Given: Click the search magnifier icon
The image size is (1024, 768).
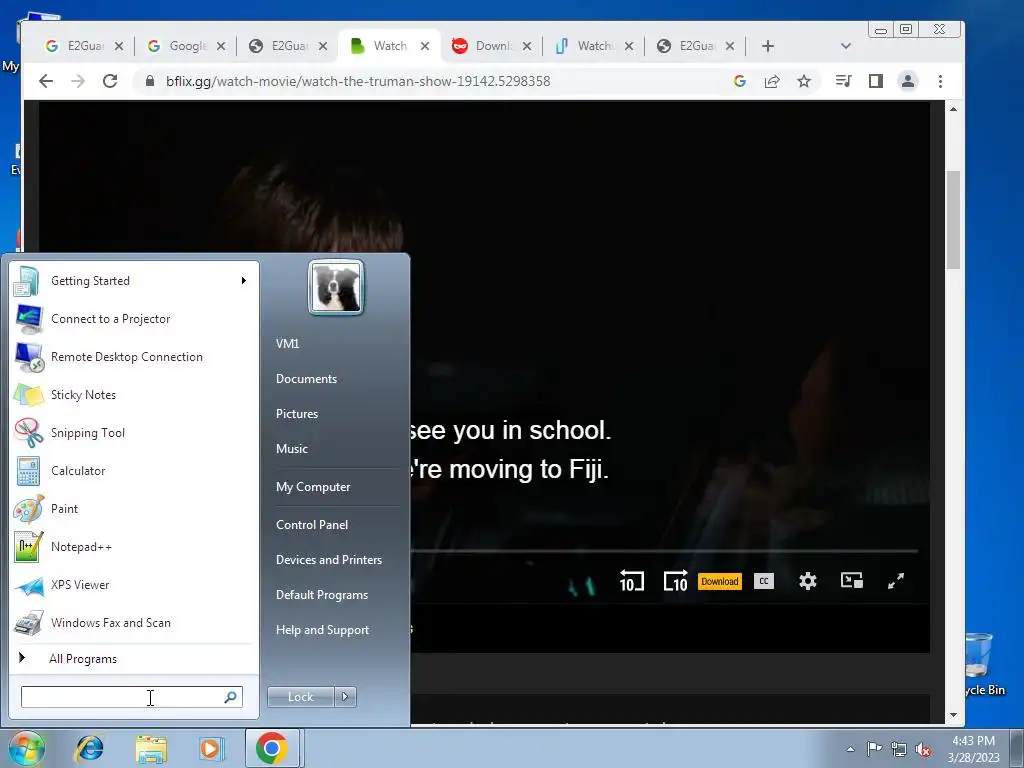Looking at the screenshot, I should pos(231,697).
